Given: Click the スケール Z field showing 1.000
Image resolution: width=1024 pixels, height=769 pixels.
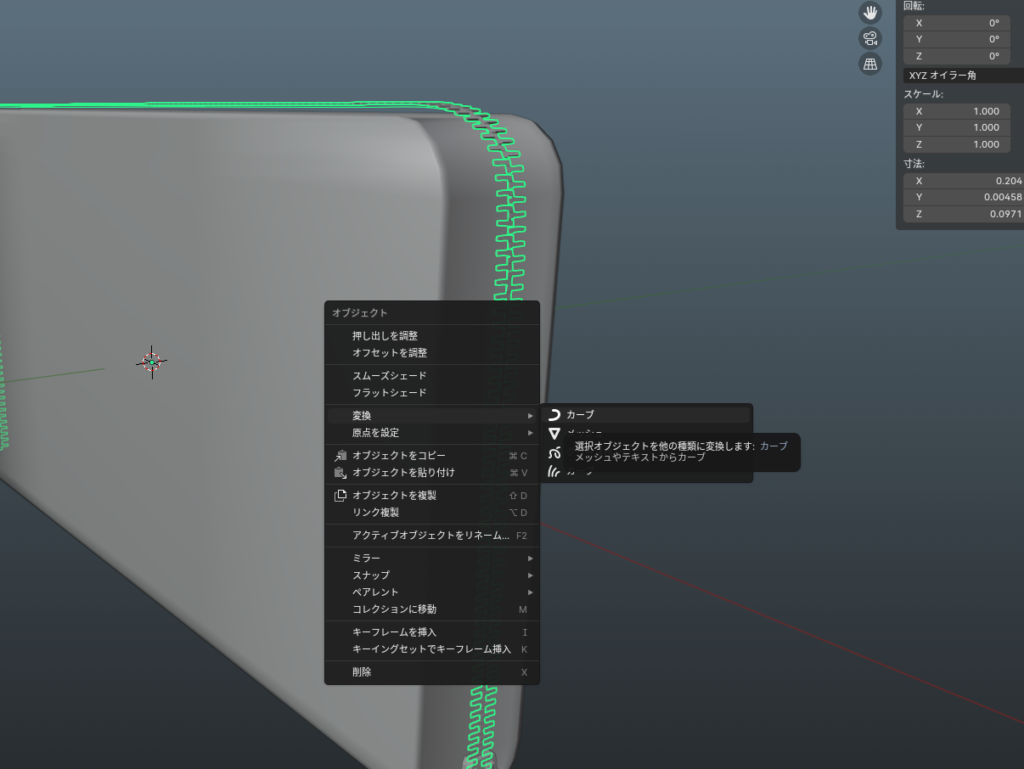Looking at the screenshot, I should coord(957,144).
